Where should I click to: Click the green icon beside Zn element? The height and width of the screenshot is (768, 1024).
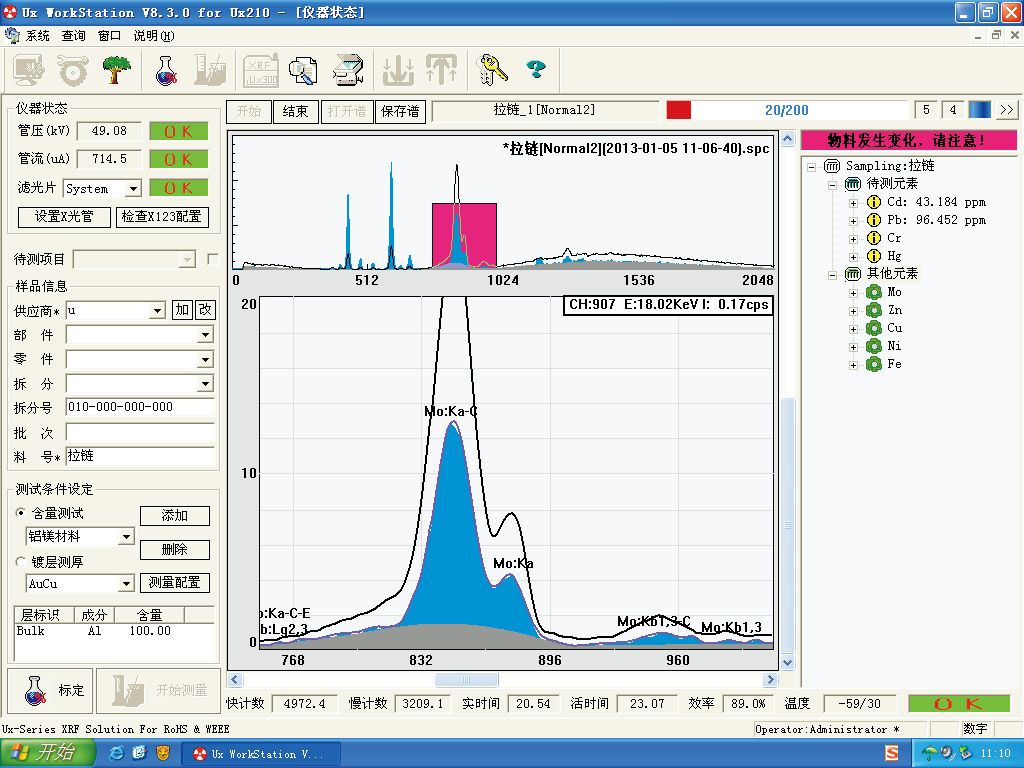[874, 310]
